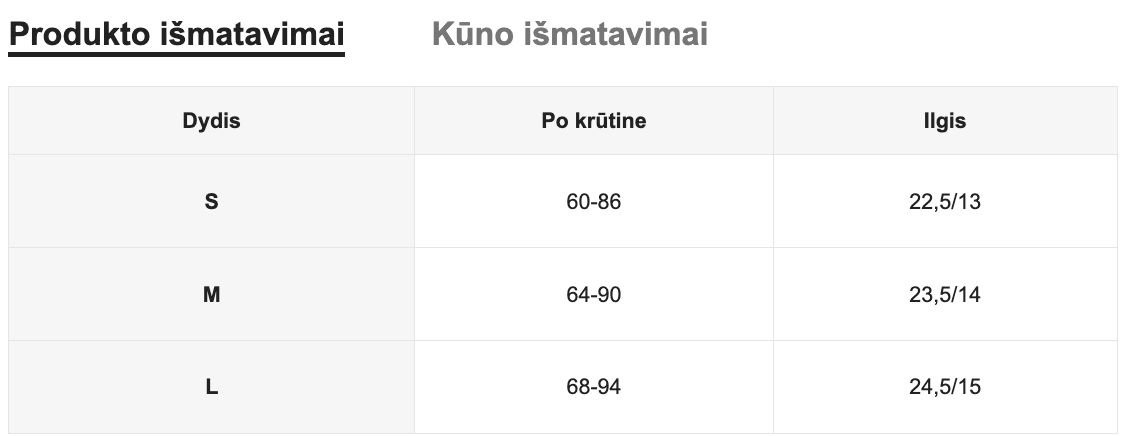Click the 22,5/13 length value

point(944,202)
